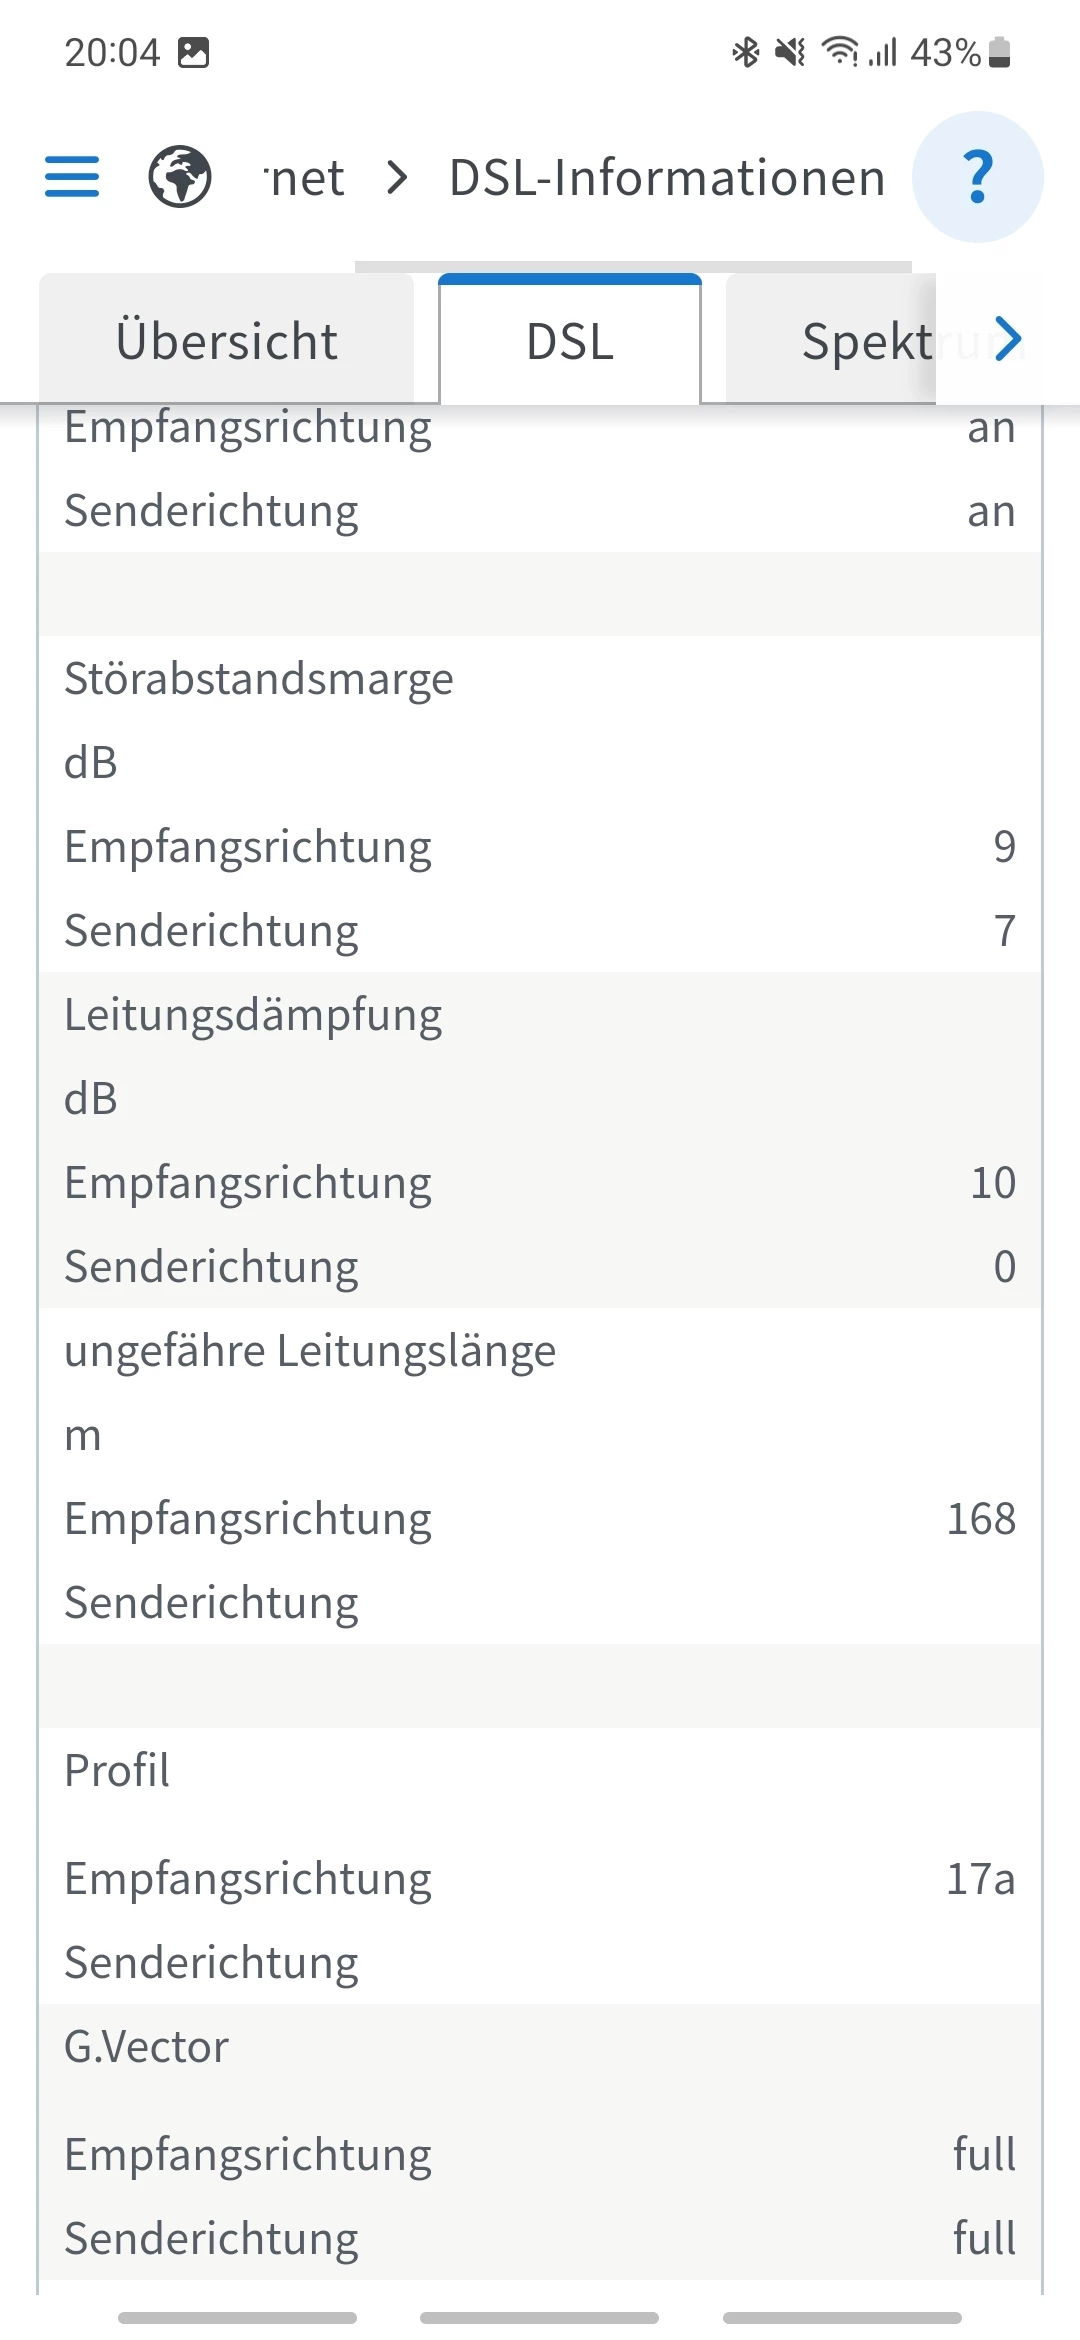Tap the muted sound status icon

[x=790, y=52]
